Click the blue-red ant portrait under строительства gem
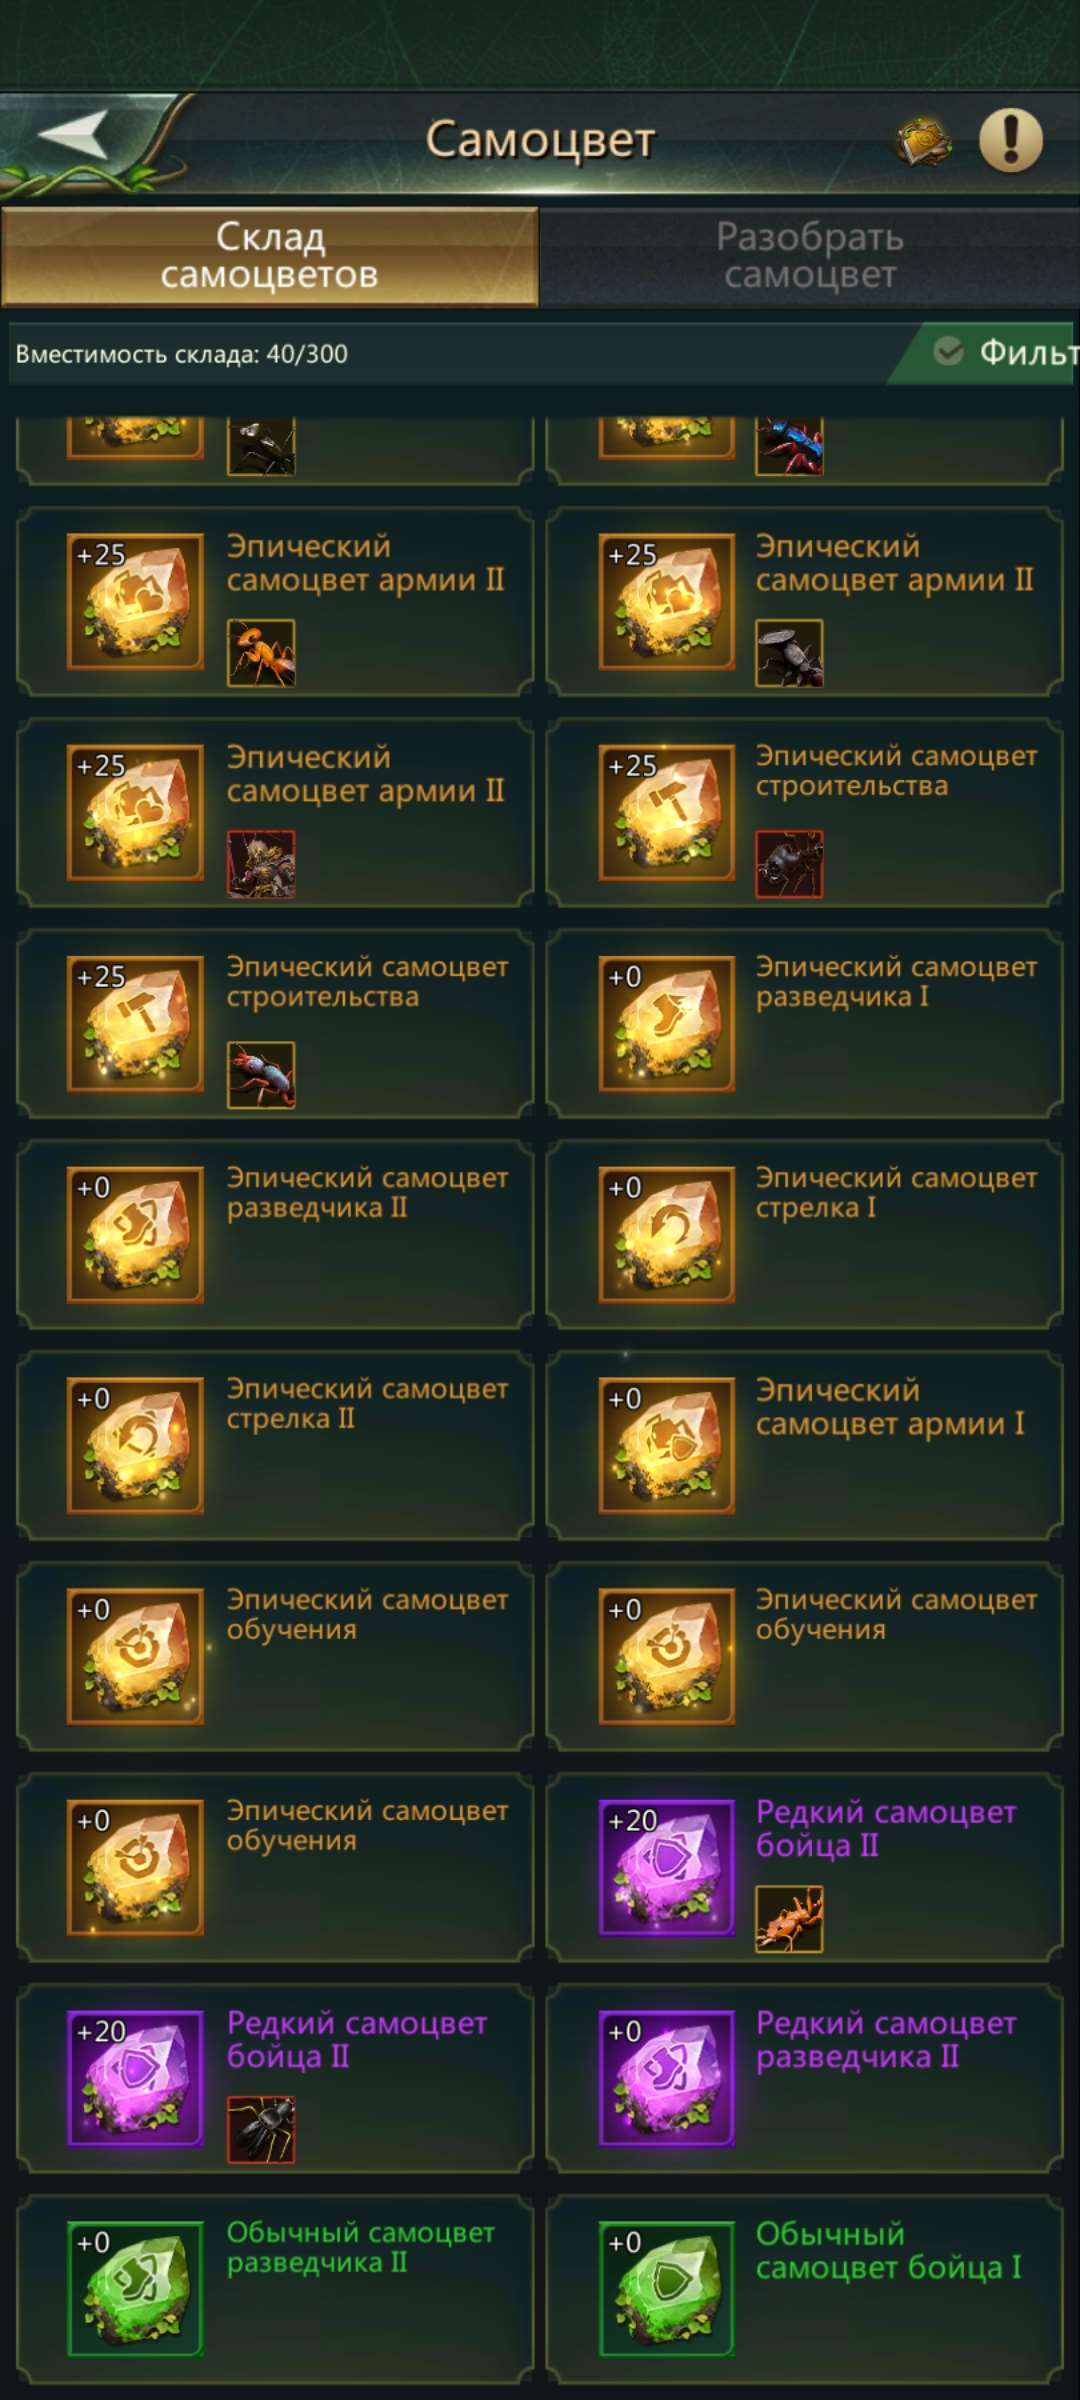The width and height of the screenshot is (1080, 2400). tap(261, 1075)
